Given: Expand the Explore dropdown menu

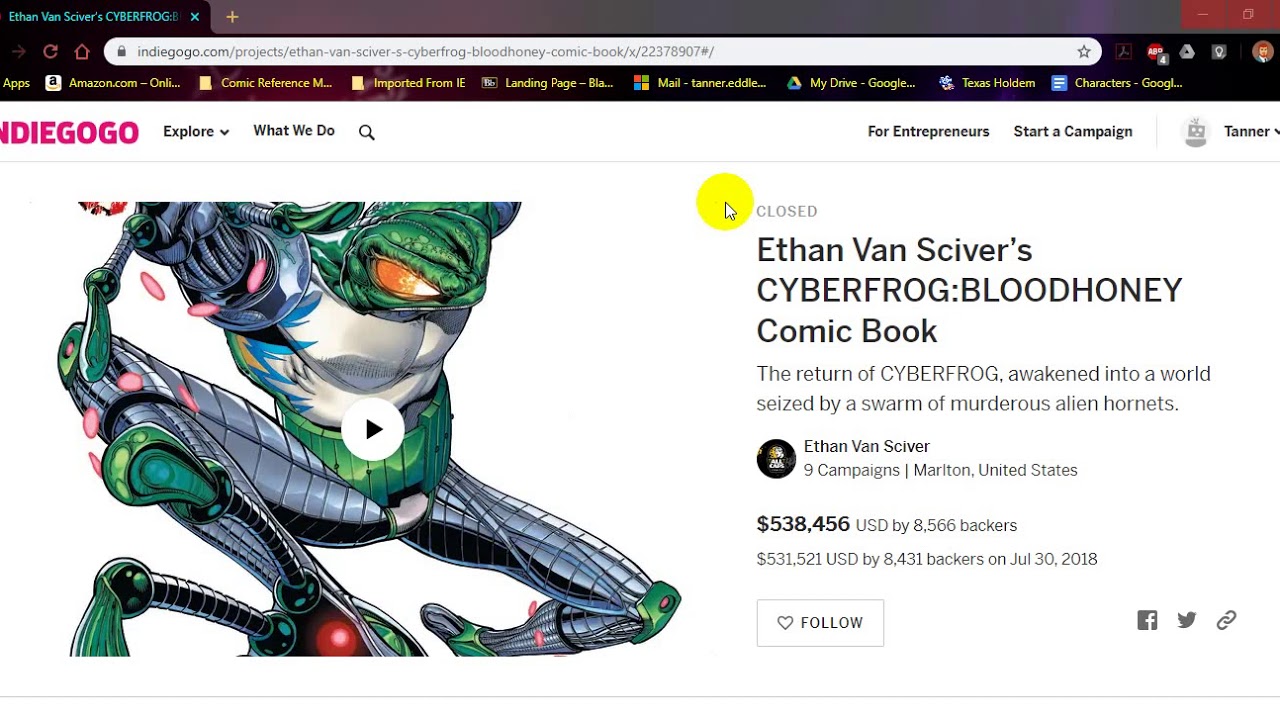Looking at the screenshot, I should (196, 131).
